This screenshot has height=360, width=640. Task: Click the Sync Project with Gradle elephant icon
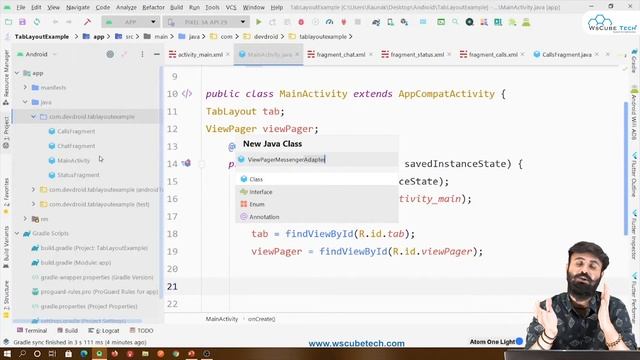point(376,22)
